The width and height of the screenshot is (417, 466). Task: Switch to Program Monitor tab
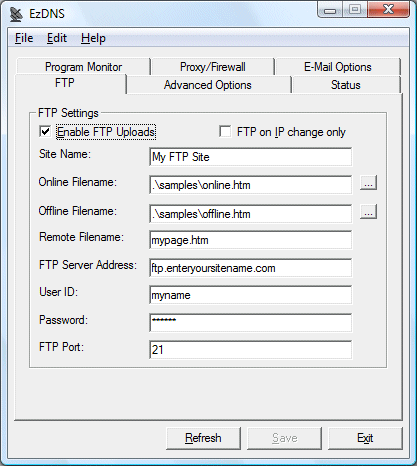(x=83, y=67)
